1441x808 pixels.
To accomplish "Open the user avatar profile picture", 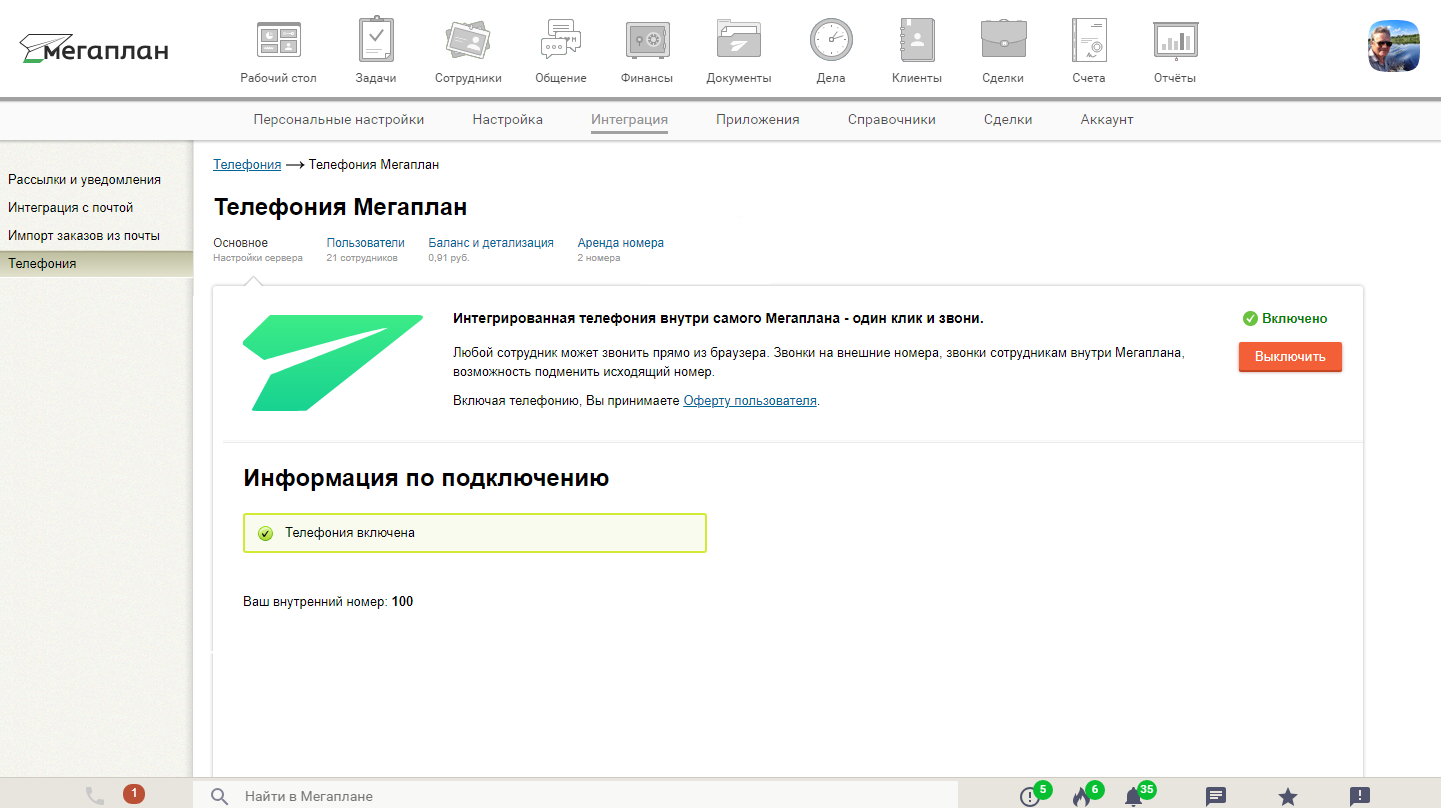I will [x=1394, y=45].
